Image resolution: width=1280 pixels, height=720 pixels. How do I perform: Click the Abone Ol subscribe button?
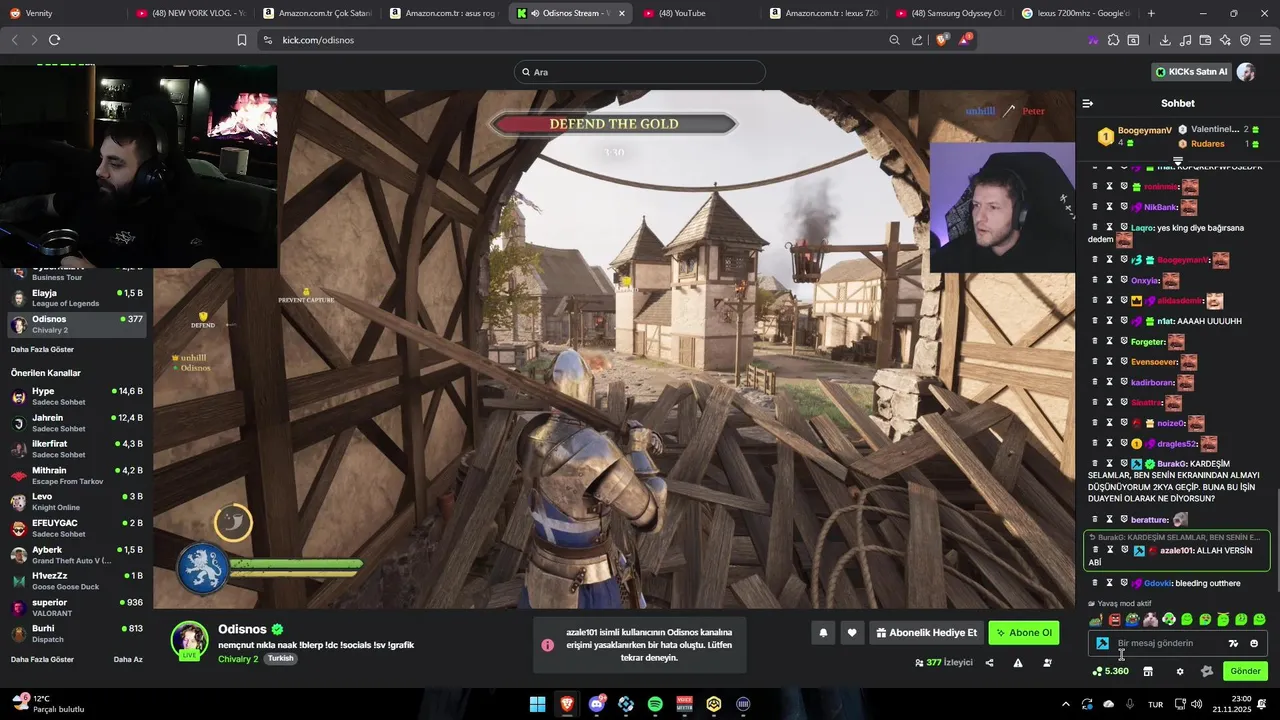click(1024, 633)
